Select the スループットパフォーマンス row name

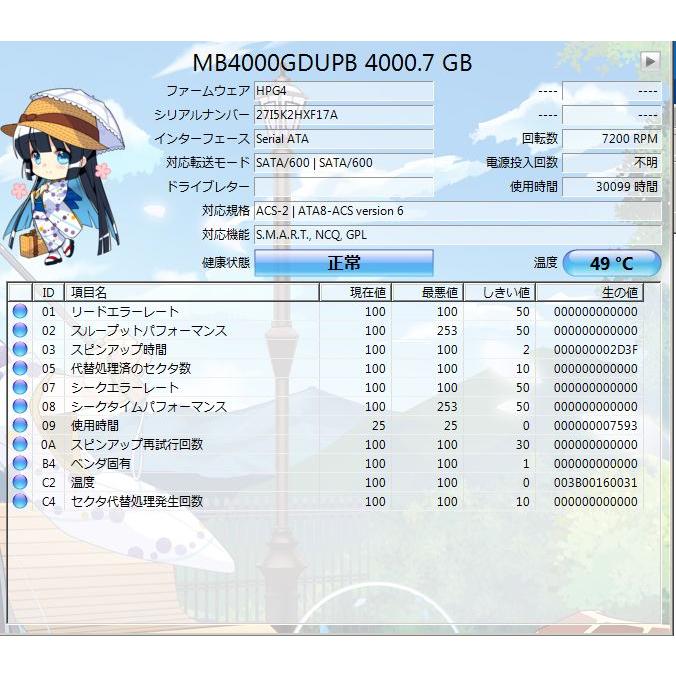(x=149, y=330)
